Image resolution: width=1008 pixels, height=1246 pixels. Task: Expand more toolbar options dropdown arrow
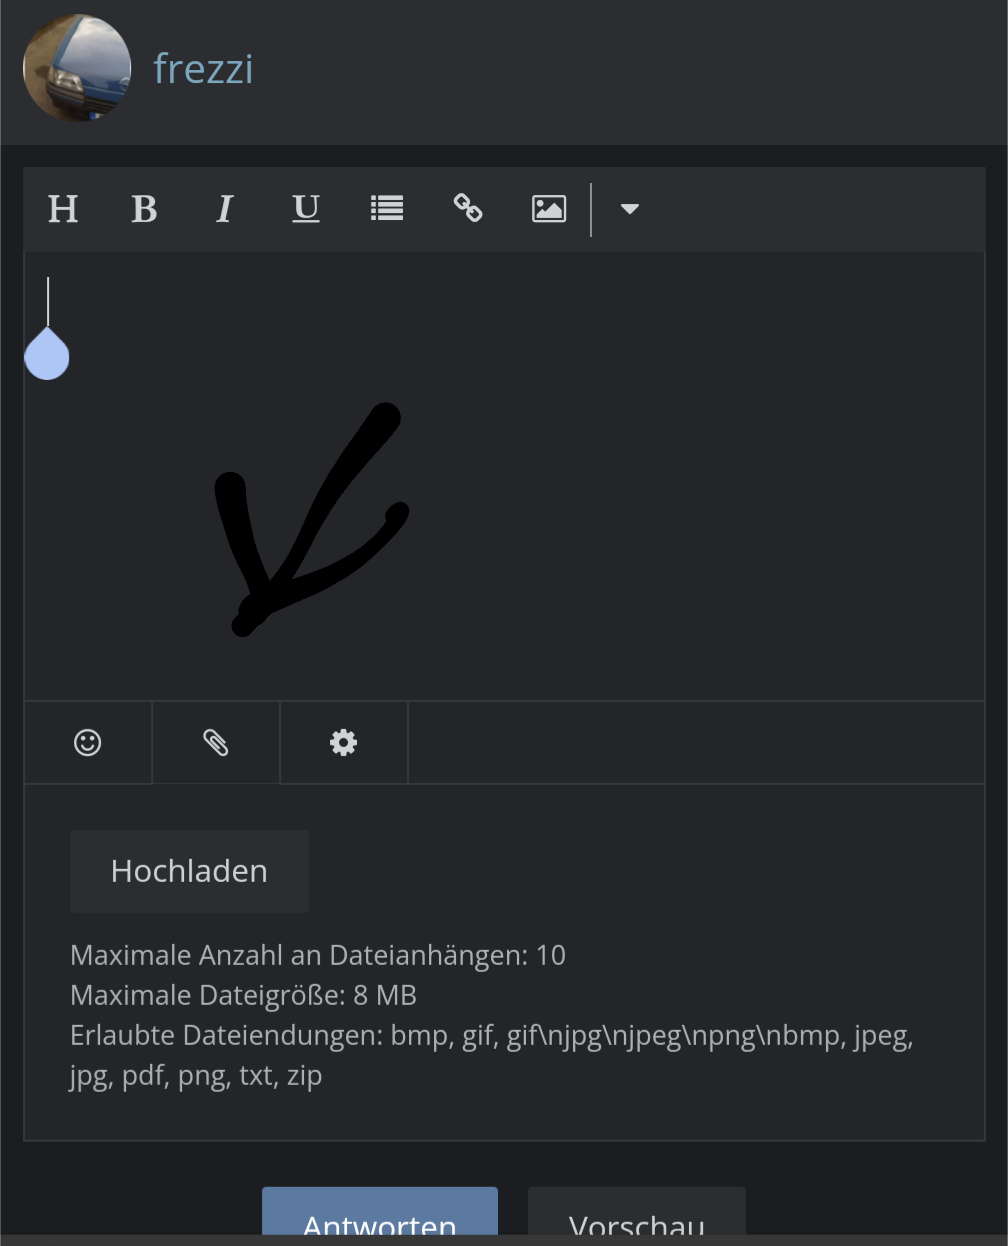pyautogui.click(x=630, y=209)
